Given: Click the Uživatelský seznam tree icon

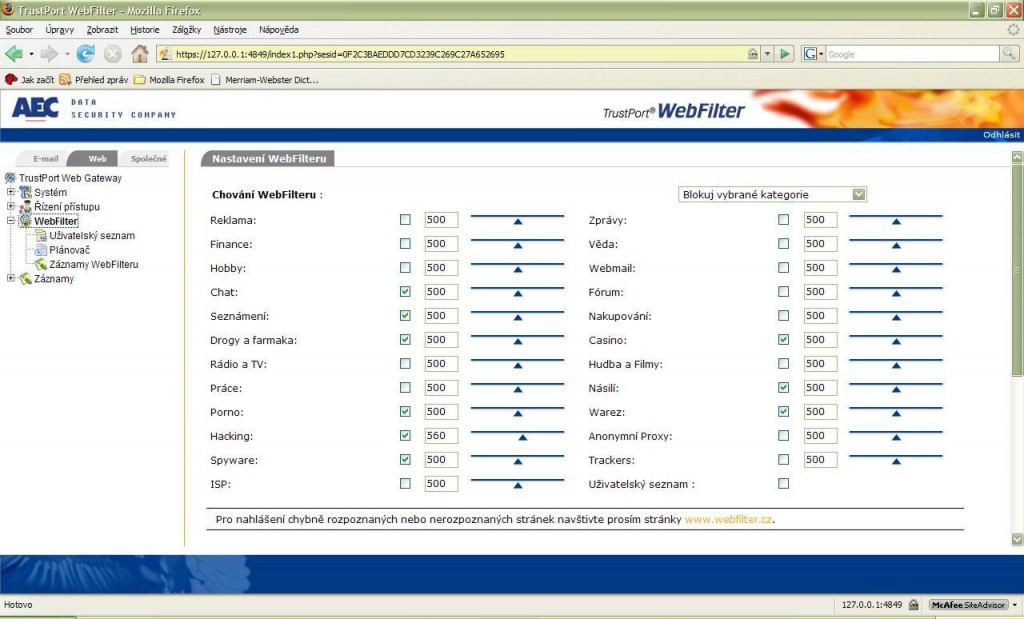Looking at the screenshot, I should (41, 235).
